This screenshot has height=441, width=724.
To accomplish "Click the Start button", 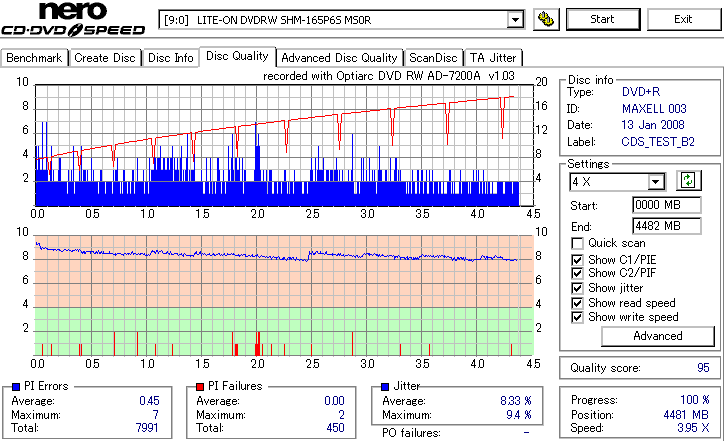I will [603, 19].
